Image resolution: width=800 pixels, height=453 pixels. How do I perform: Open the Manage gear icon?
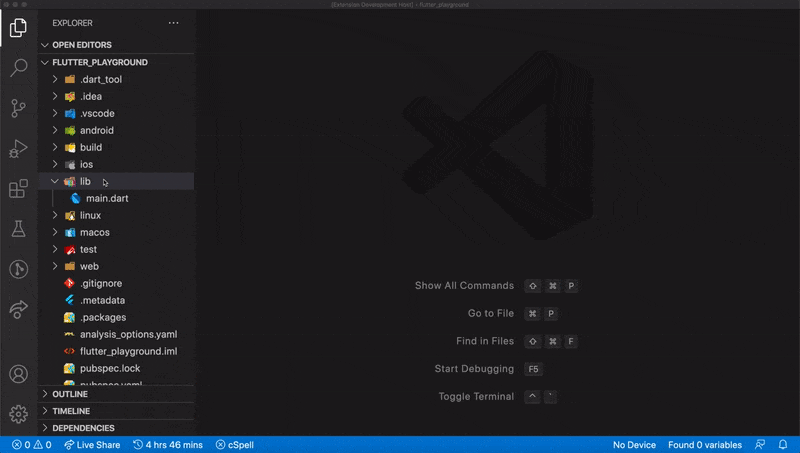[18, 414]
